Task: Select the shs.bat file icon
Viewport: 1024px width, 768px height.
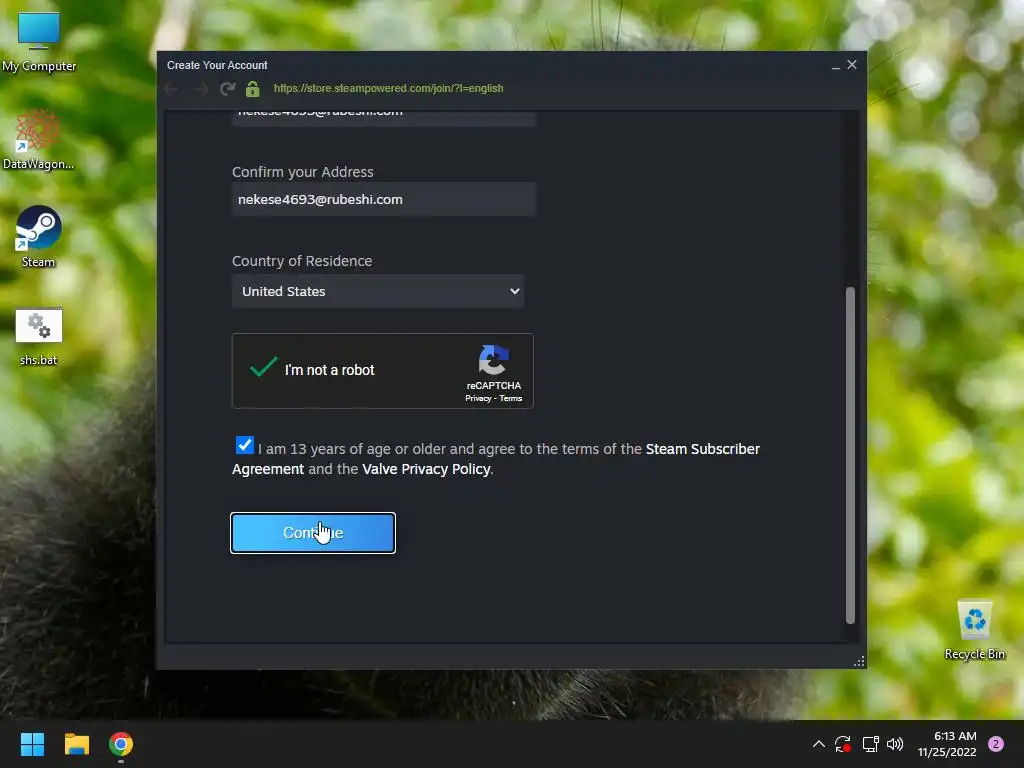Action: [39, 336]
